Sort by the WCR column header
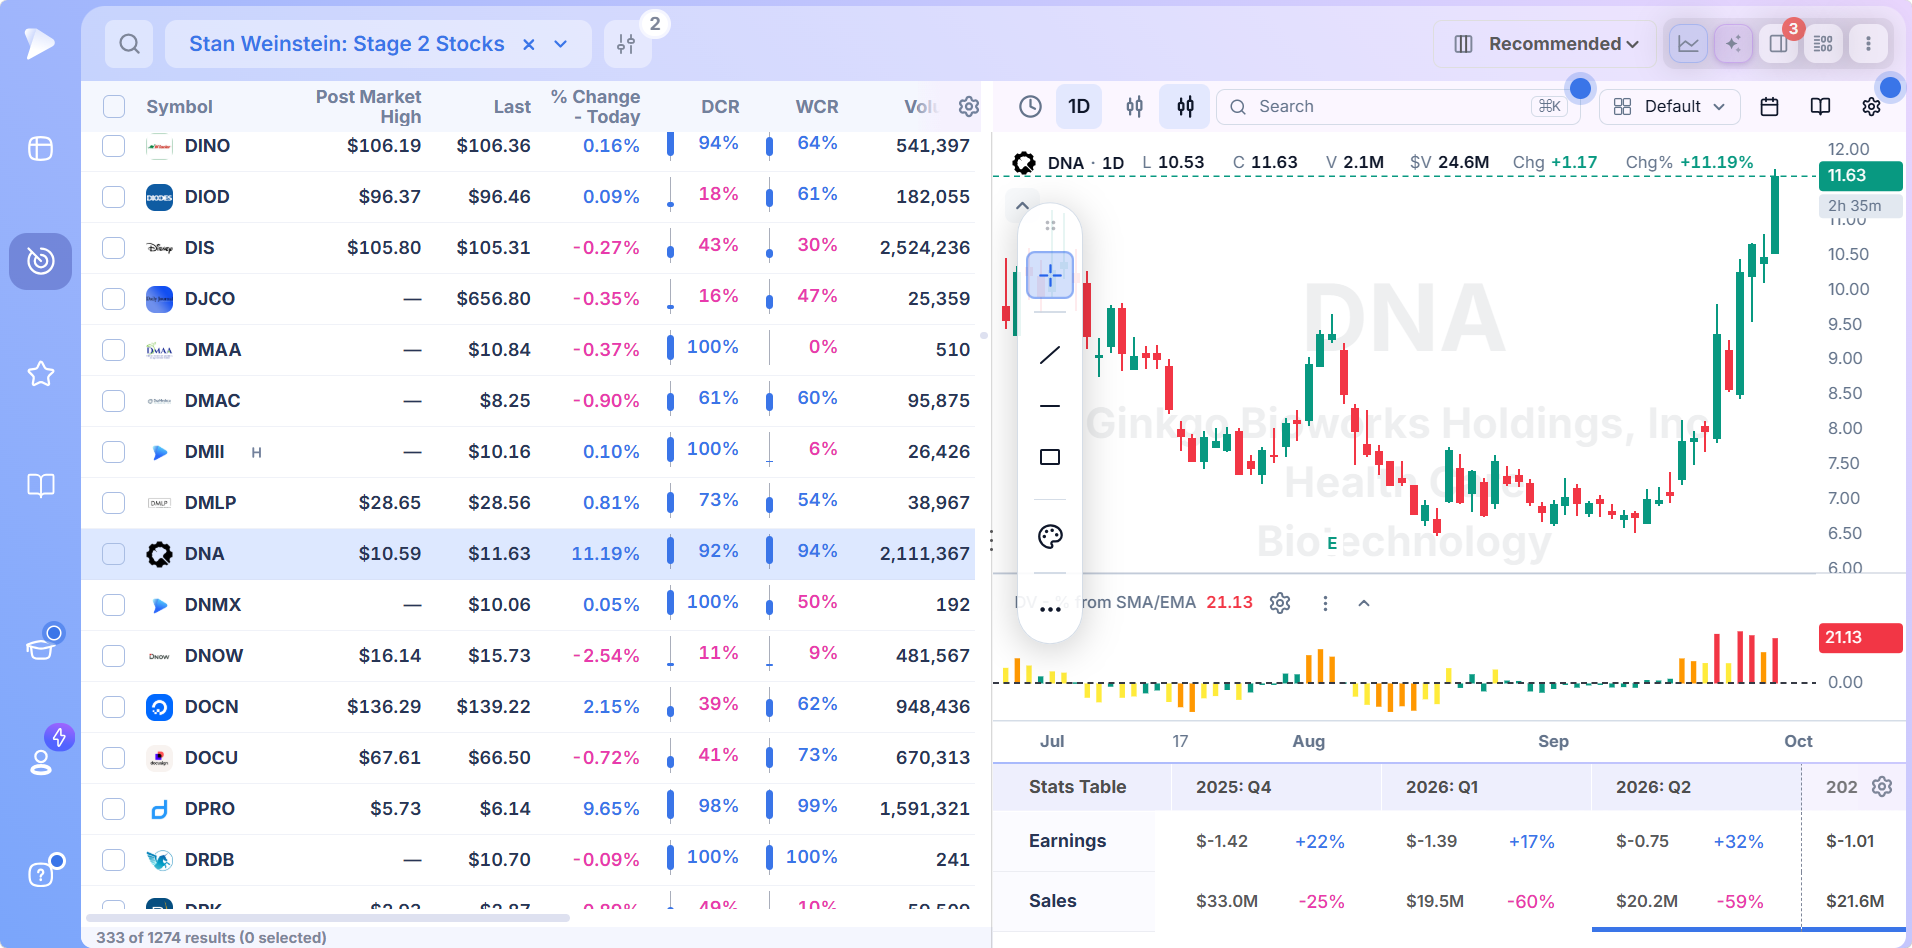1912x948 pixels. click(x=817, y=107)
